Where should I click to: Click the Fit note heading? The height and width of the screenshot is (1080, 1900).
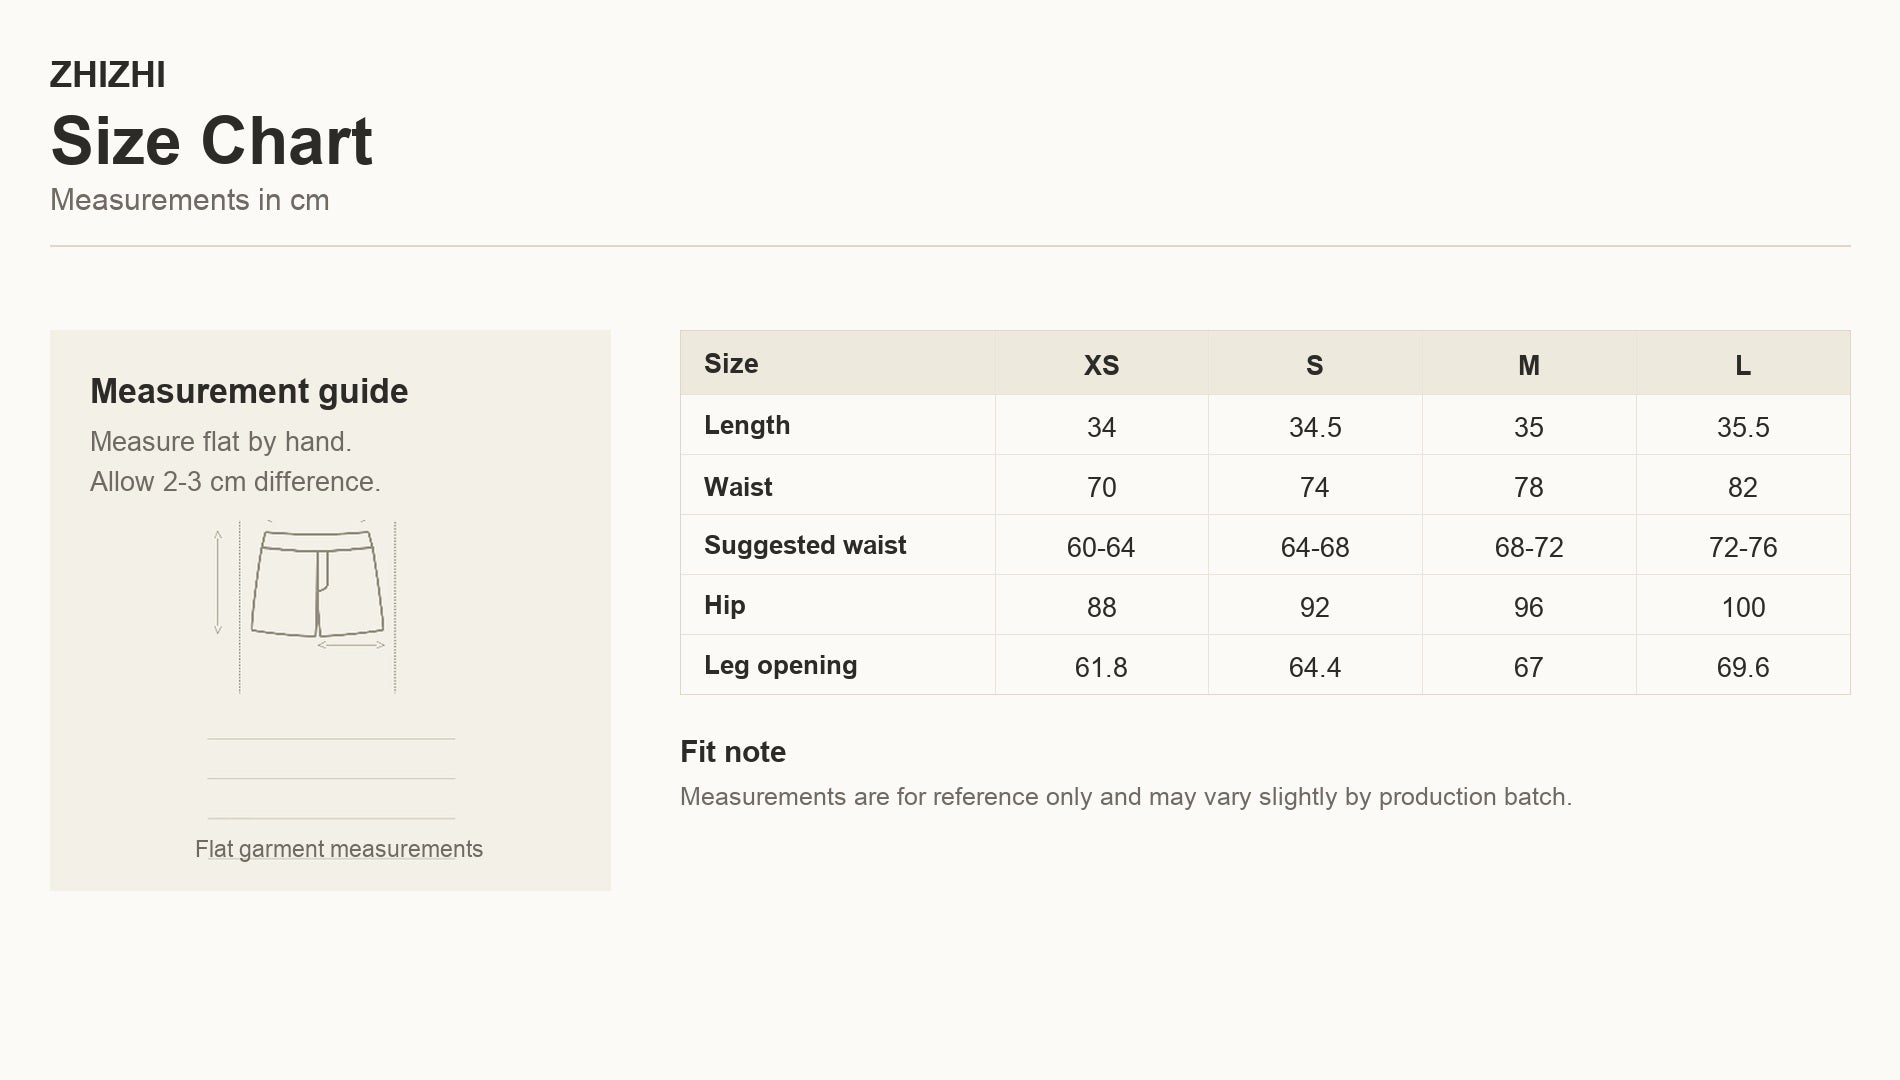coord(733,752)
